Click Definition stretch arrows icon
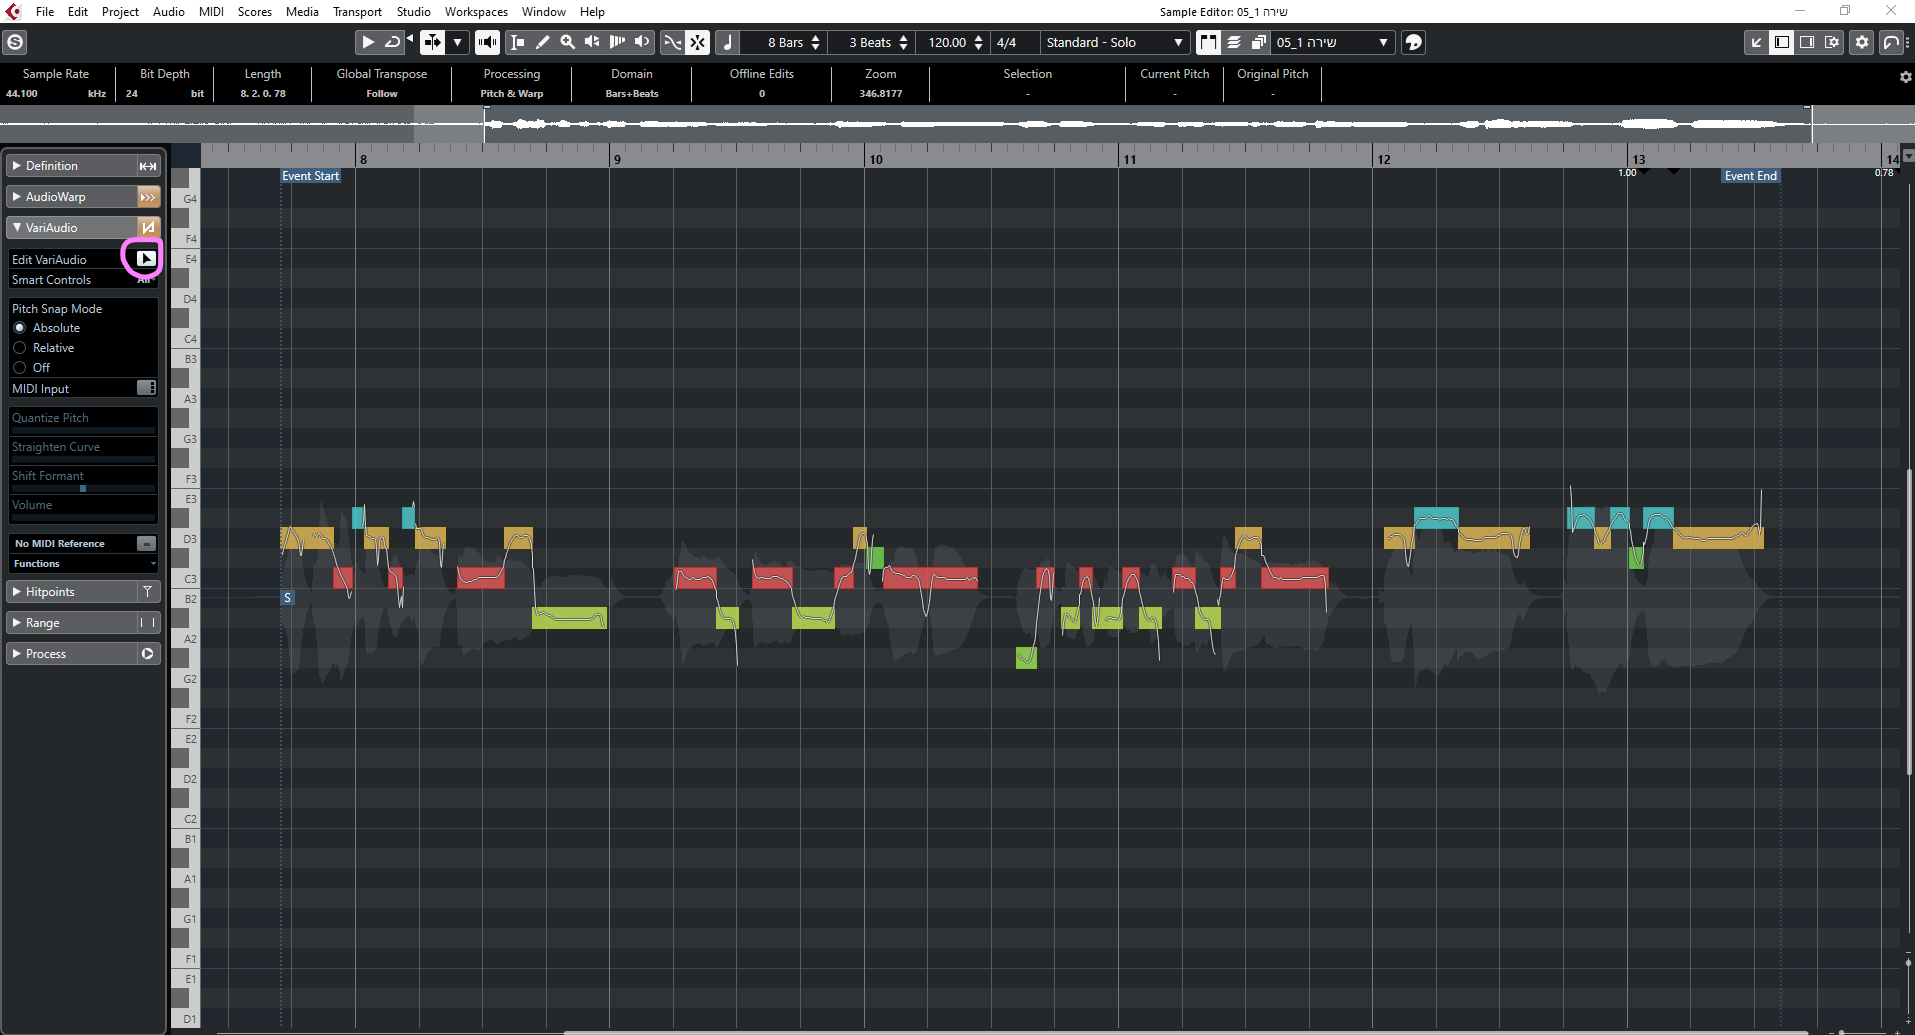This screenshot has width=1915, height=1035. (x=148, y=166)
